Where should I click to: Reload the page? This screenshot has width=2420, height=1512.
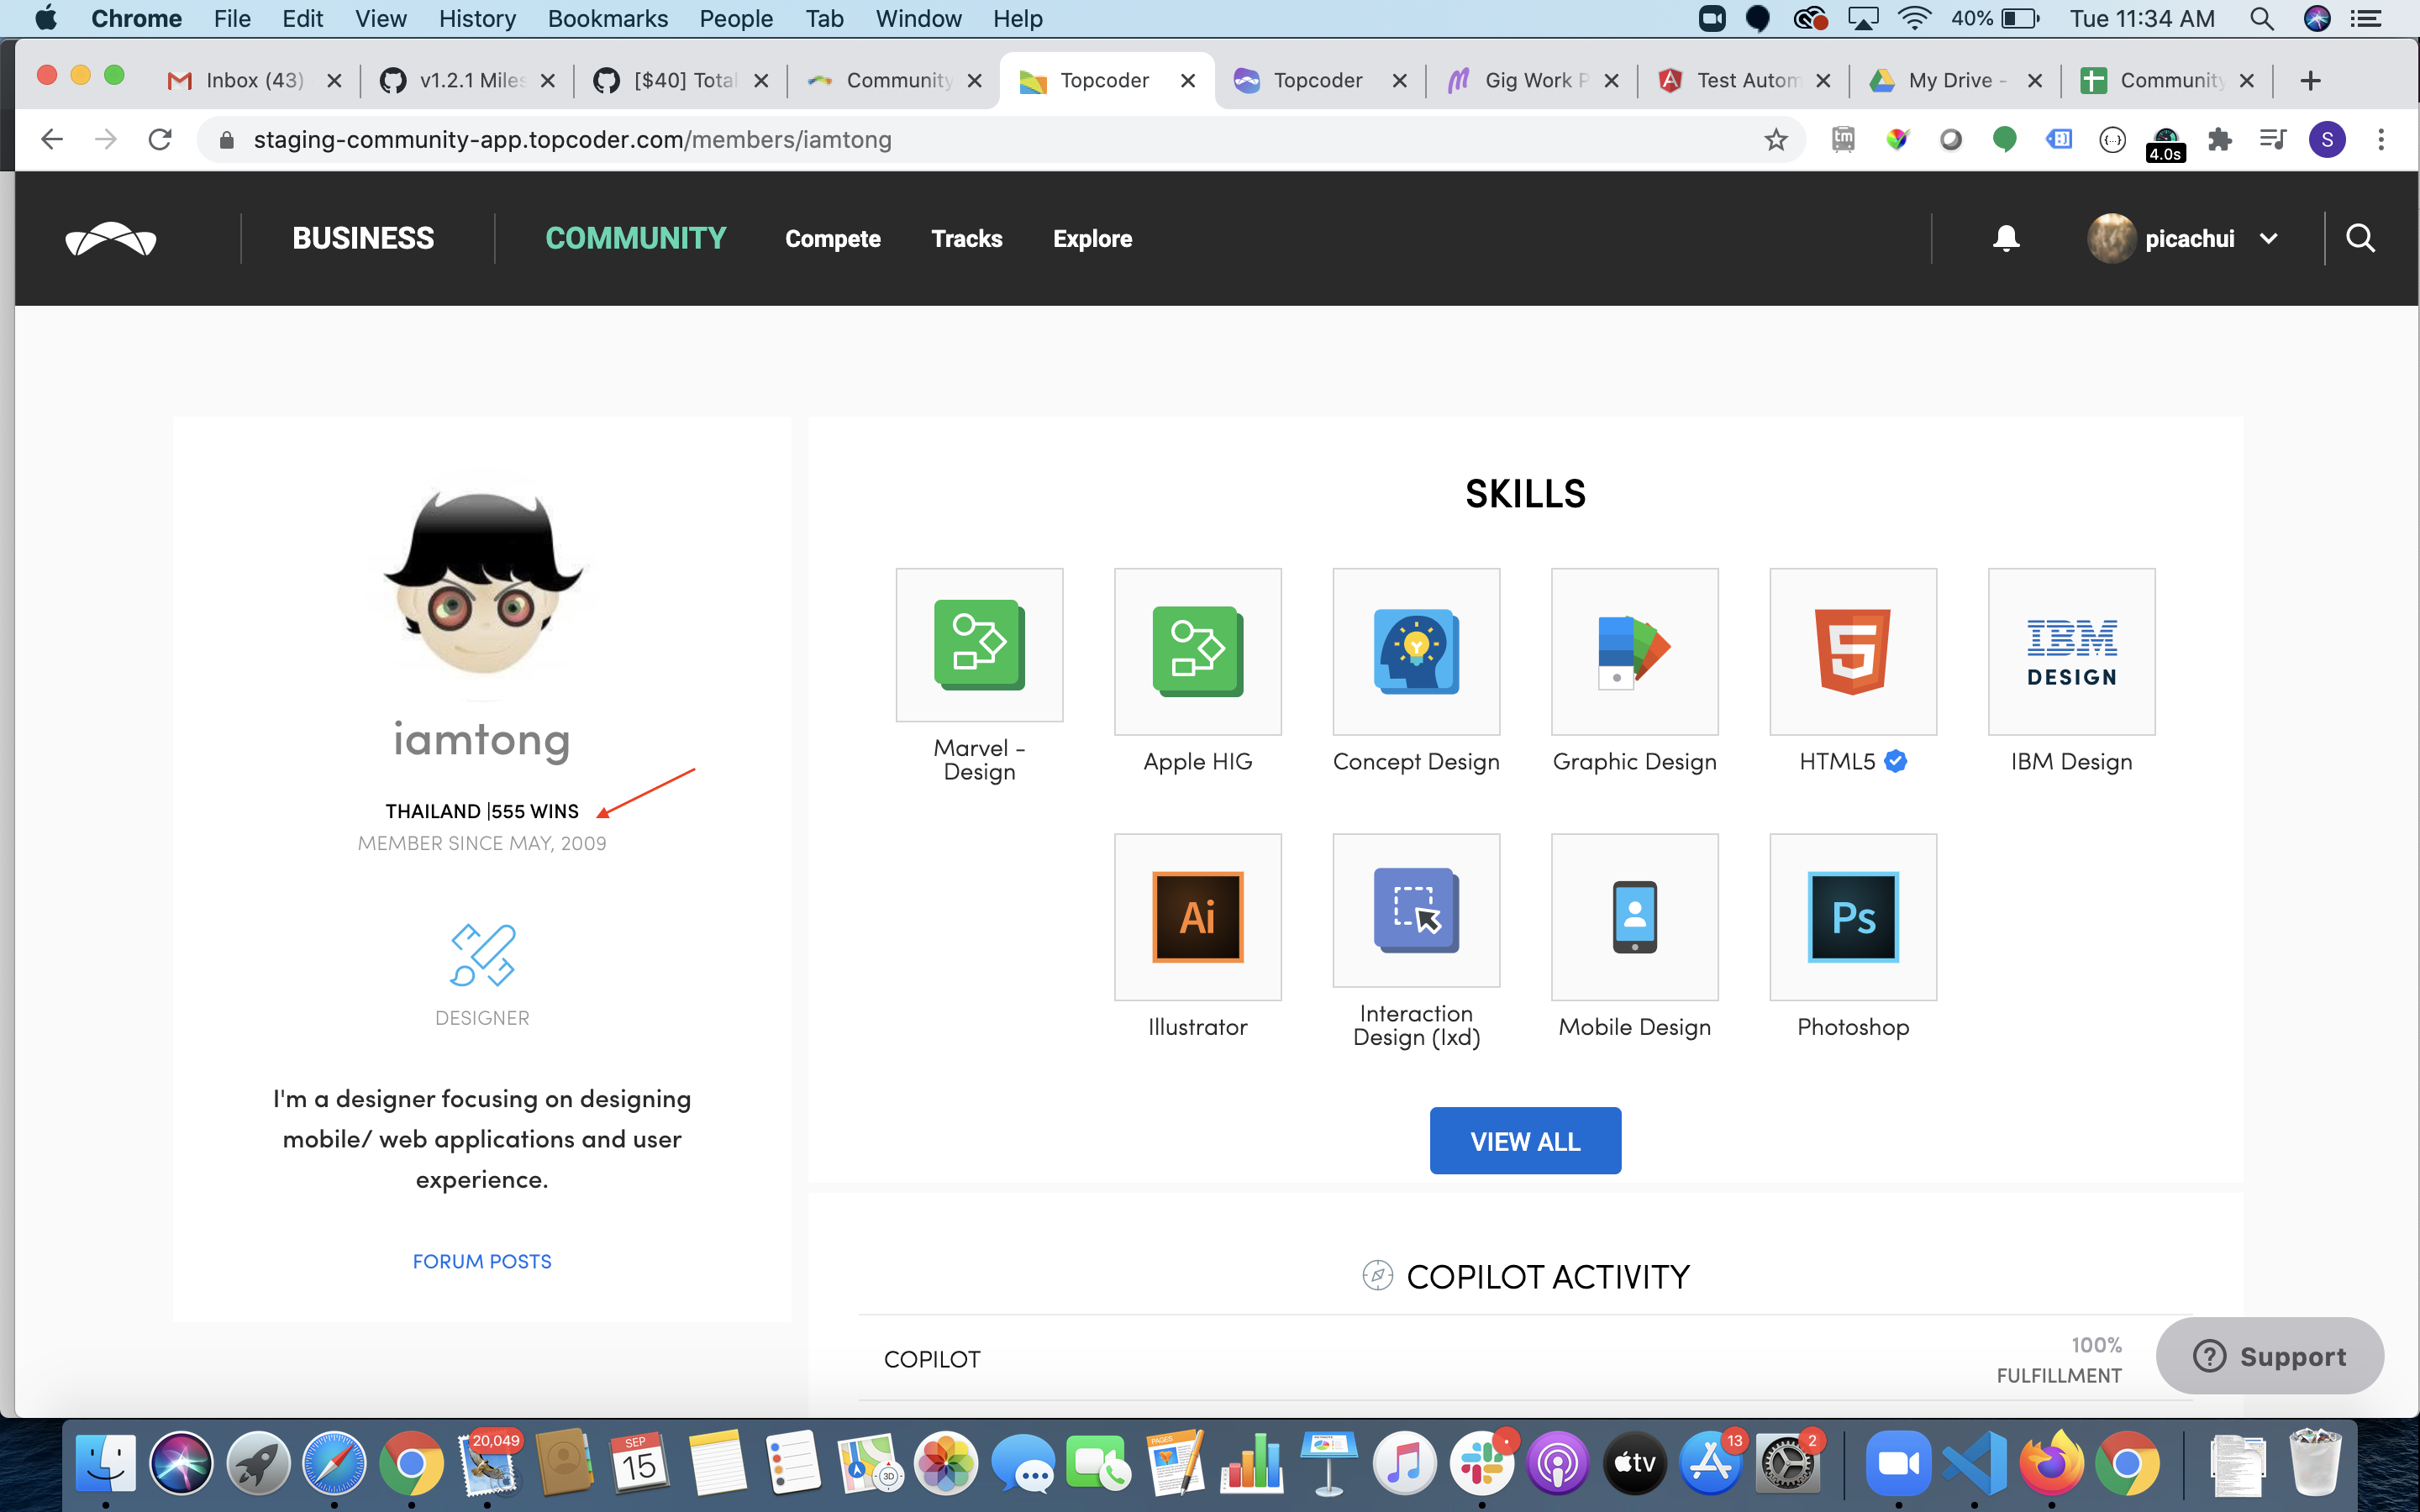pyautogui.click(x=160, y=139)
